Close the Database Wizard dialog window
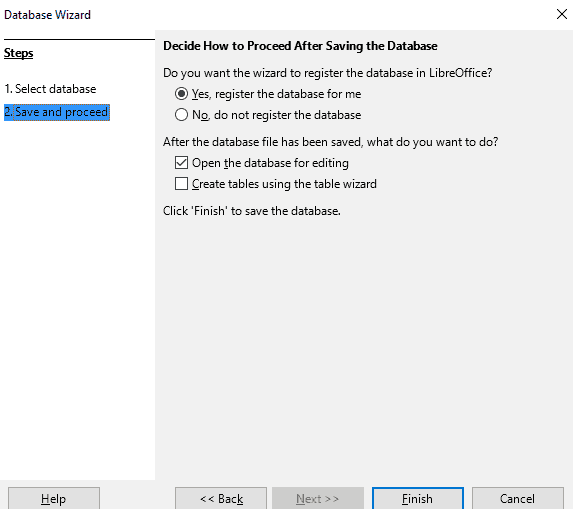 562,14
